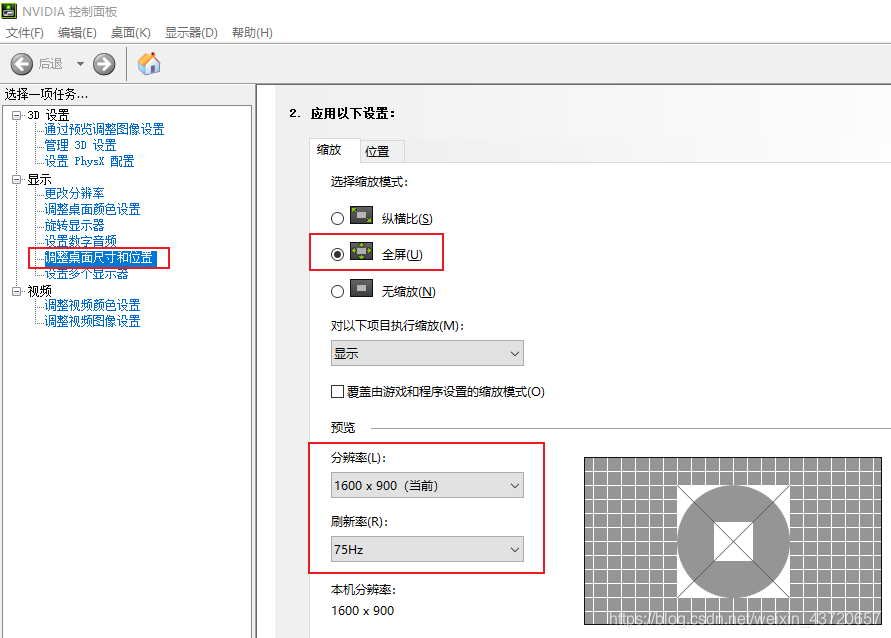Select the 纵横比(S) radio button
Image resolution: width=891 pixels, height=638 pixels.
338,218
